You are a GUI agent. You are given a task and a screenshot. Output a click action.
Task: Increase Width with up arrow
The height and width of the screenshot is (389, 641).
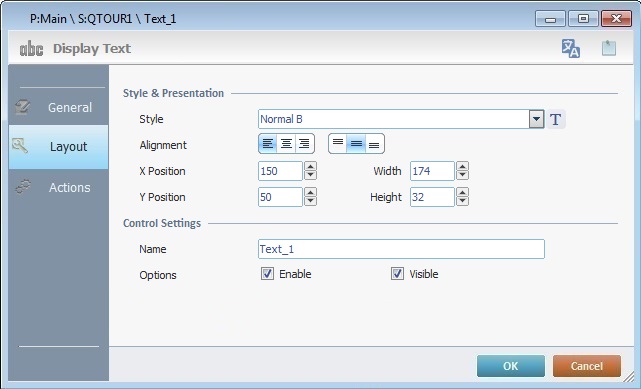(x=462, y=166)
